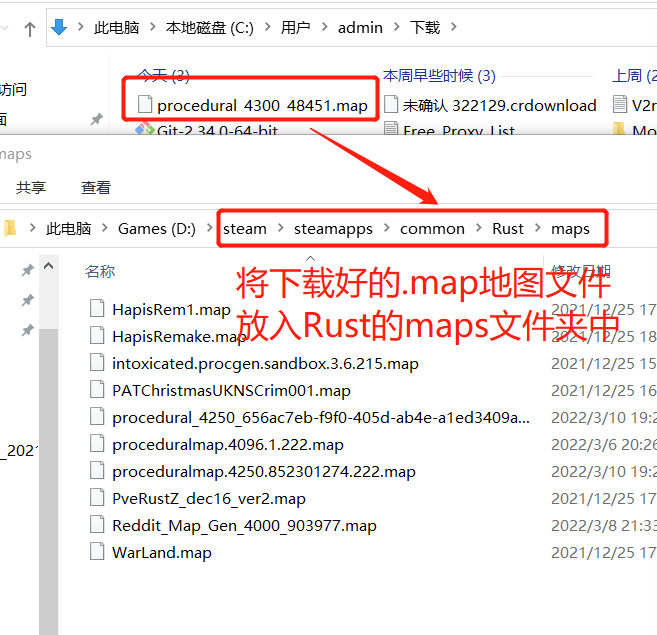Click steam breadcrumb segment
The width and height of the screenshot is (657, 635).
click(x=245, y=229)
